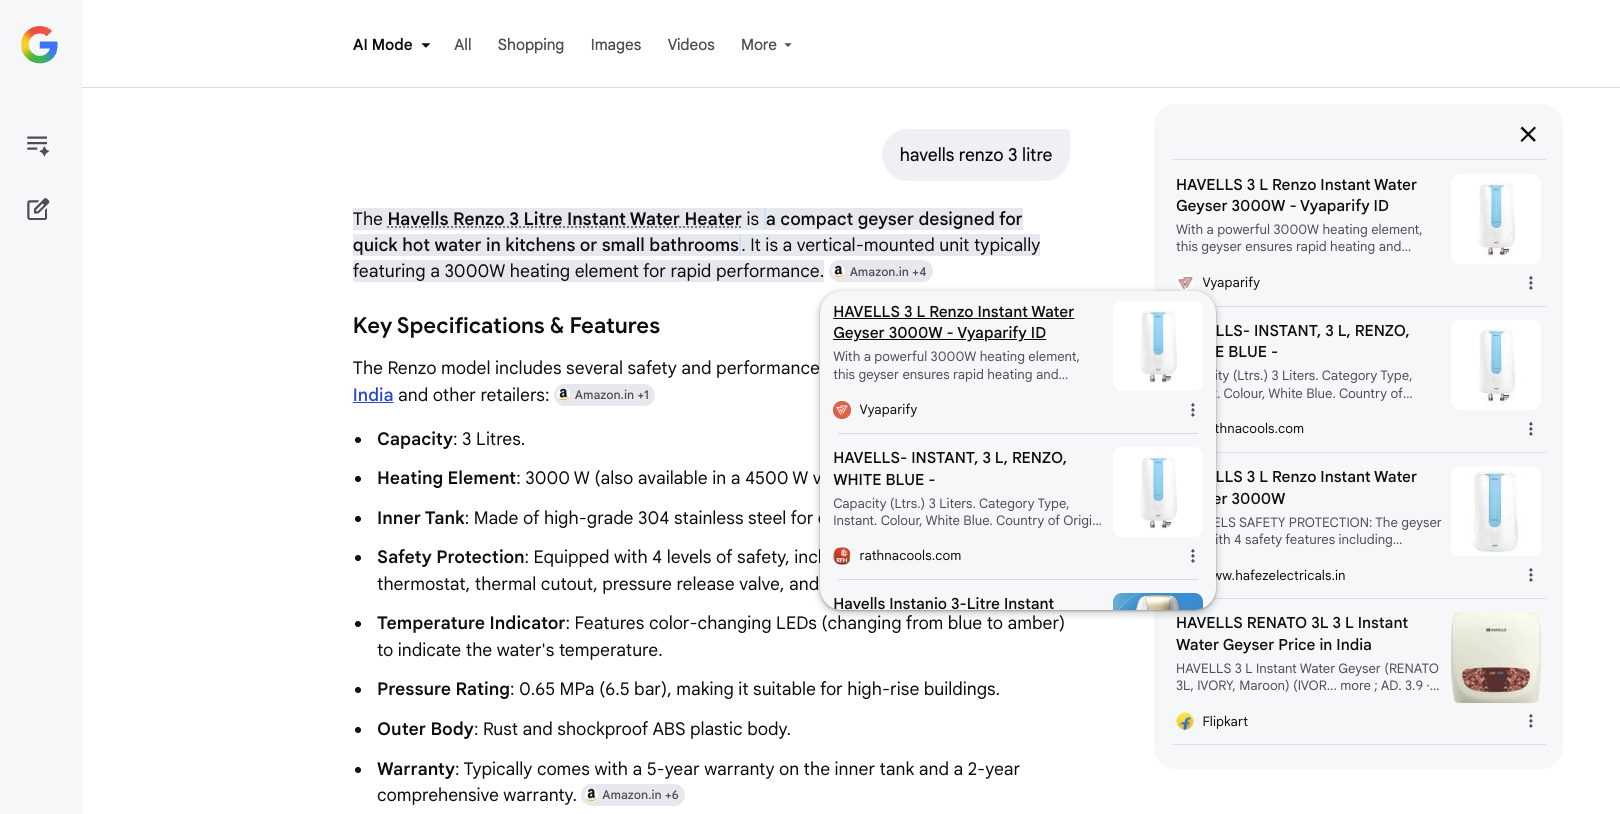The height and width of the screenshot is (814, 1620).
Task: Click geyser thumbnail of rathnacools popup card
Action: pyautogui.click(x=1158, y=492)
